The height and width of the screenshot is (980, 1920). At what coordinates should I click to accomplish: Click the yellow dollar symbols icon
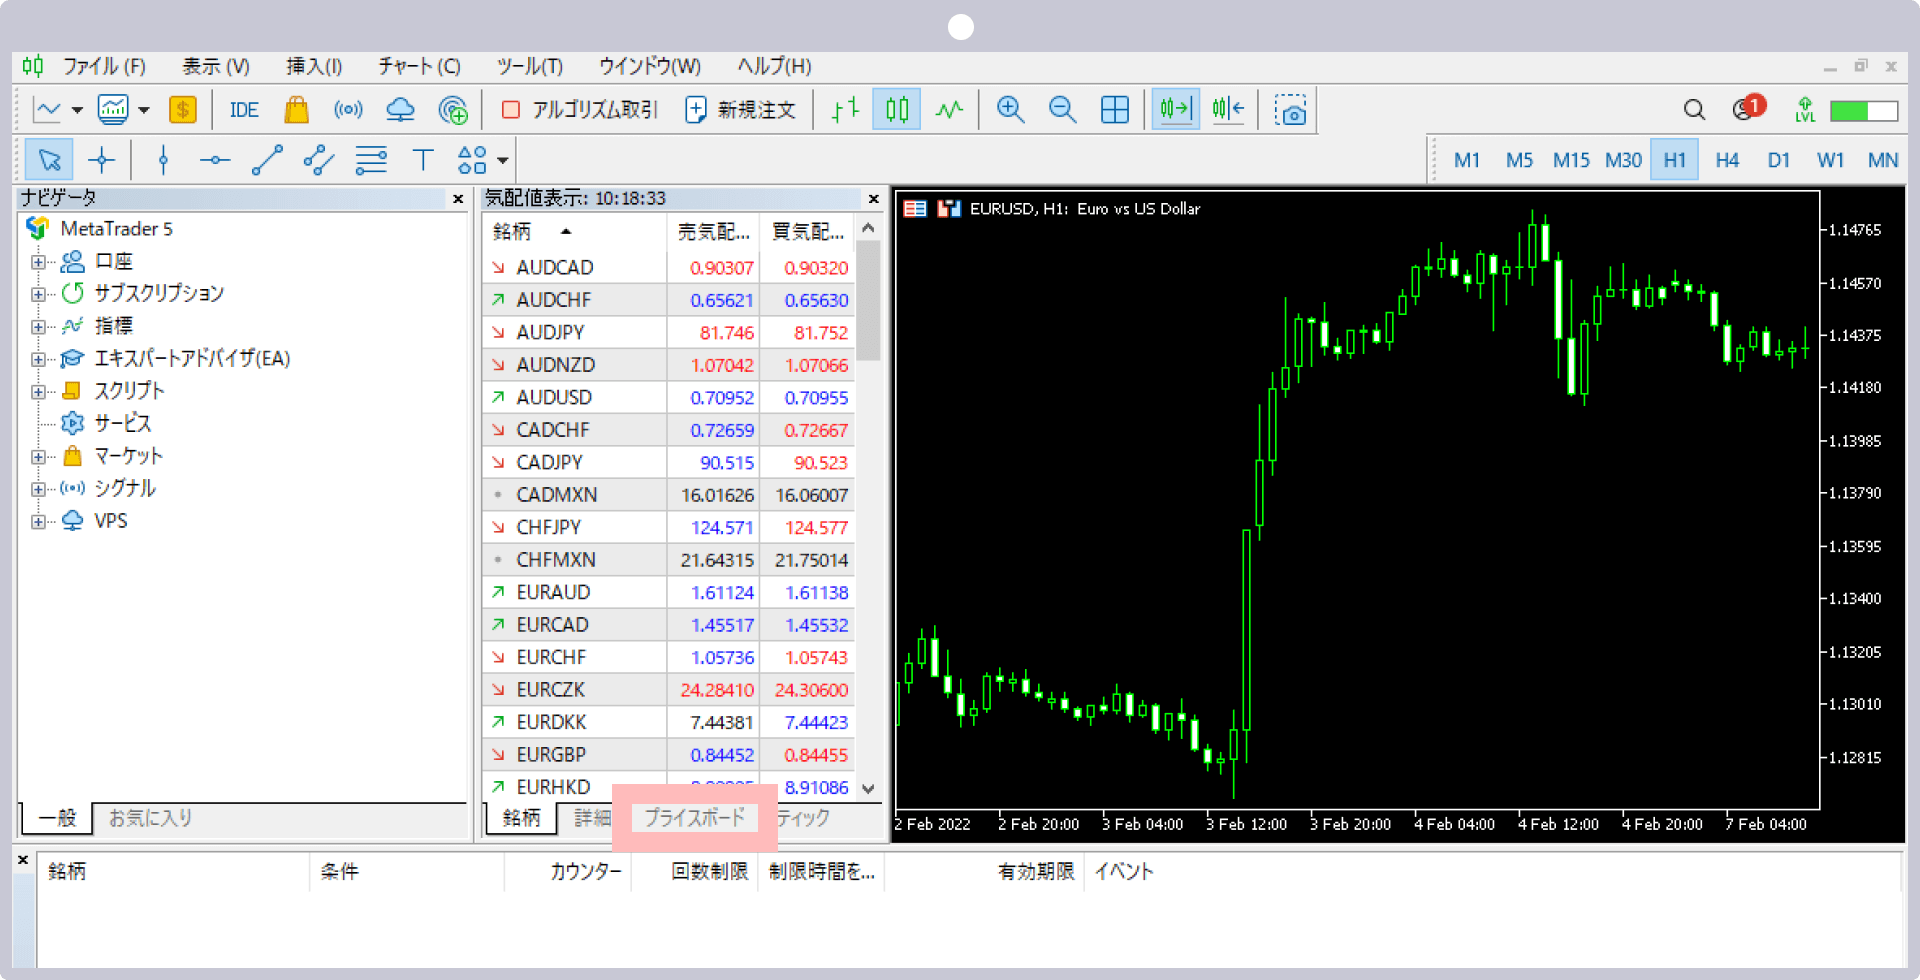pos(183,110)
